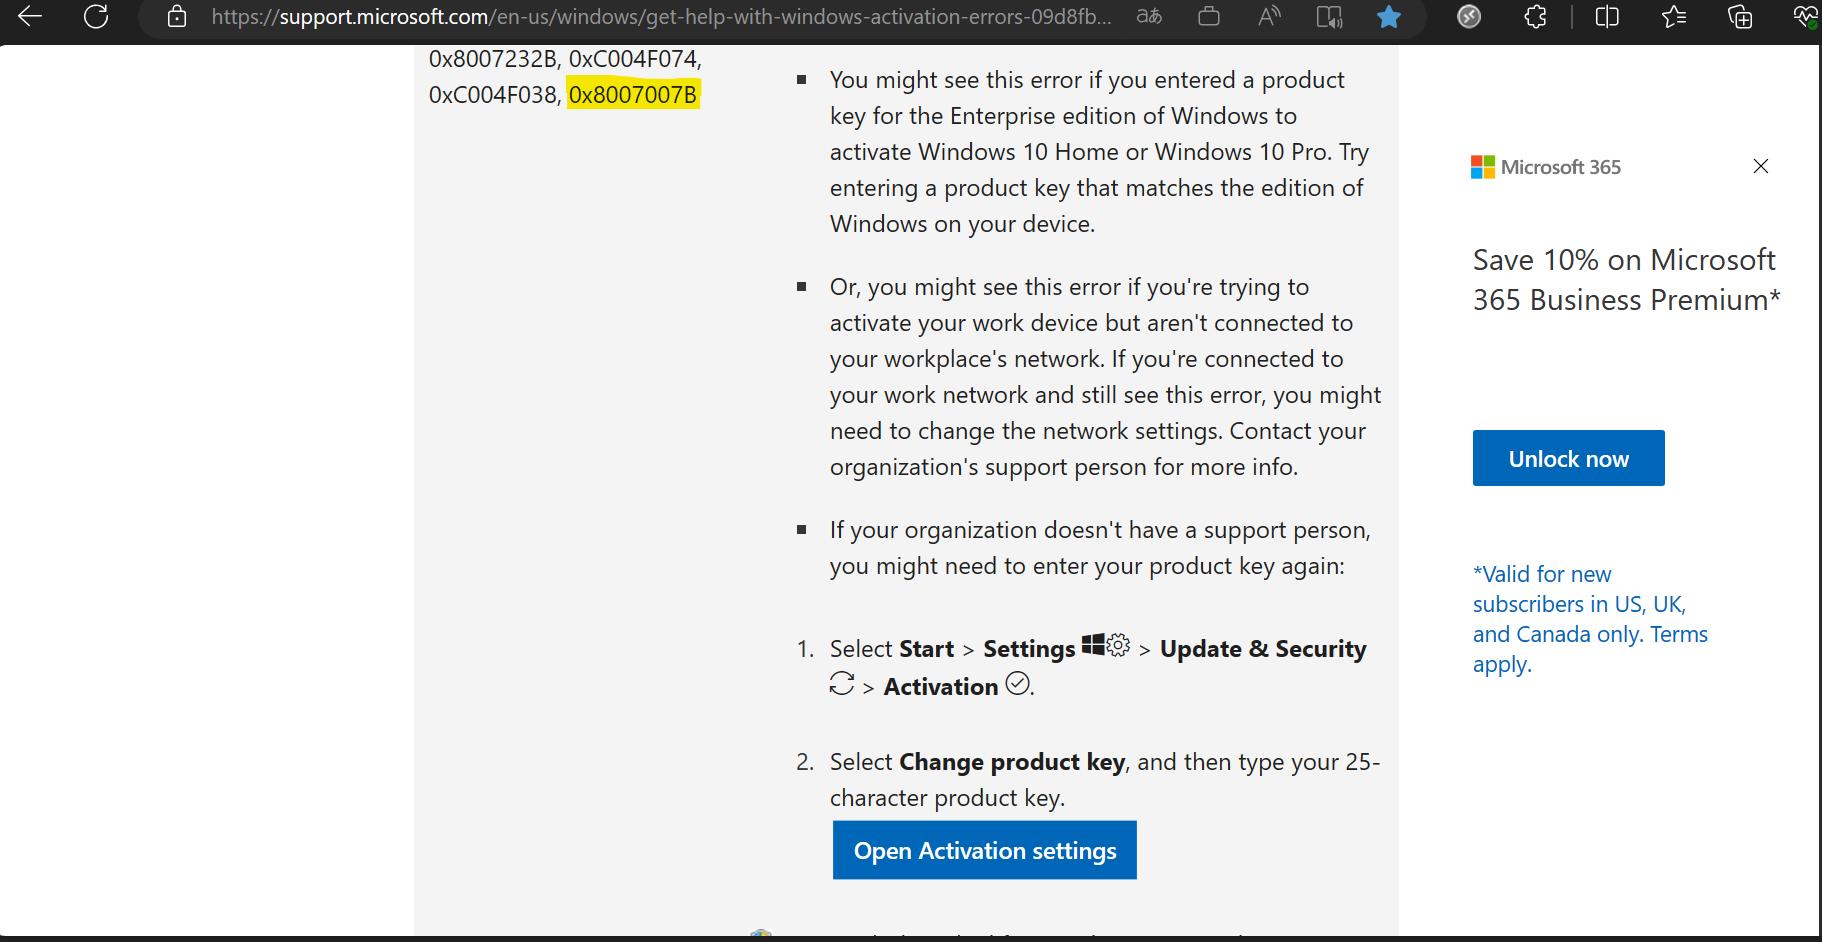Select the highlighted error code 0x8007007B

(634, 94)
